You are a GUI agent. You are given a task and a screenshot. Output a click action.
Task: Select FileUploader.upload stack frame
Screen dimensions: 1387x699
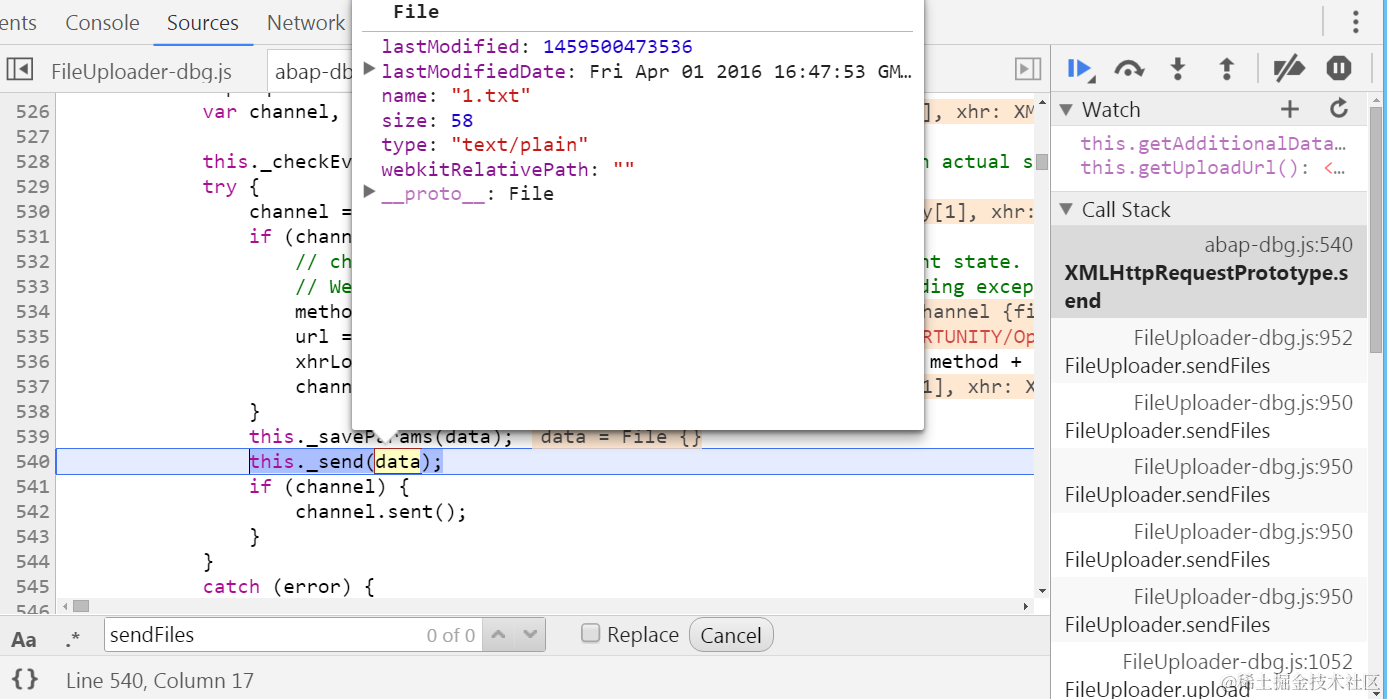[1208, 675]
